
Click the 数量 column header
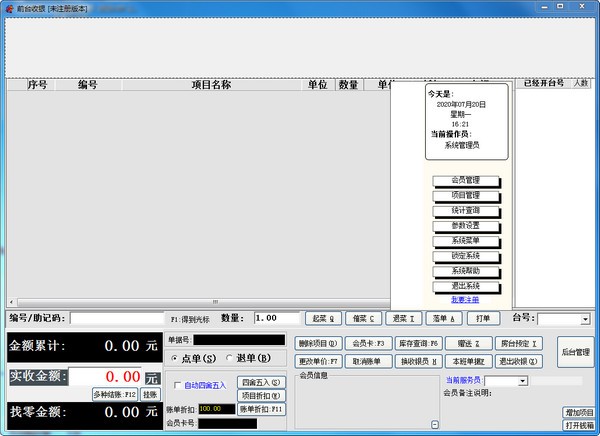click(x=348, y=85)
